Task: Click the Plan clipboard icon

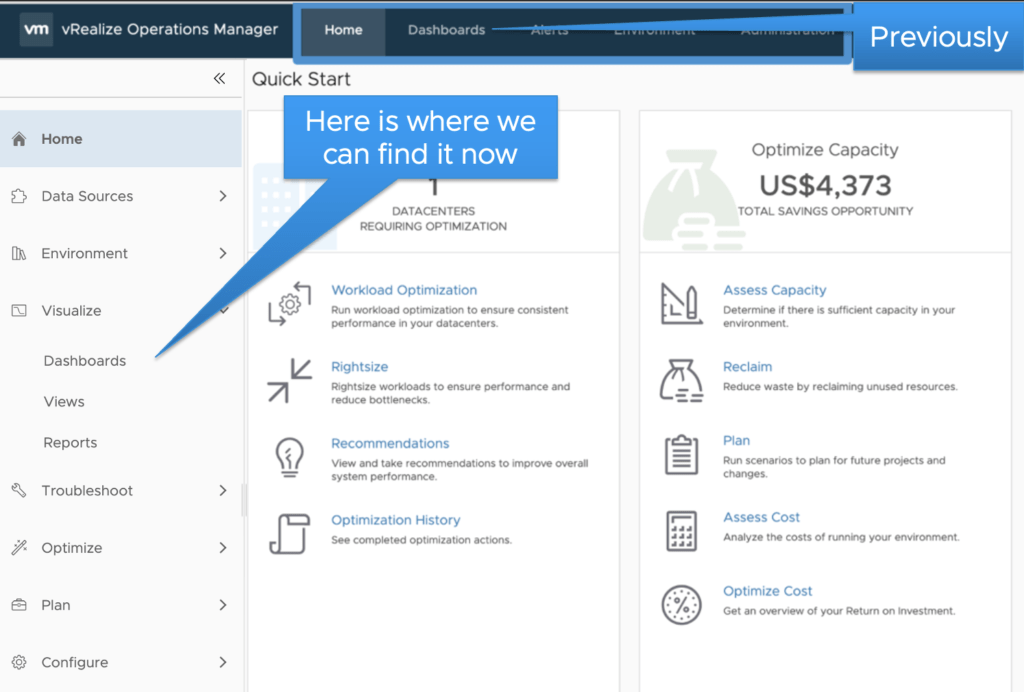Action: click(x=681, y=455)
